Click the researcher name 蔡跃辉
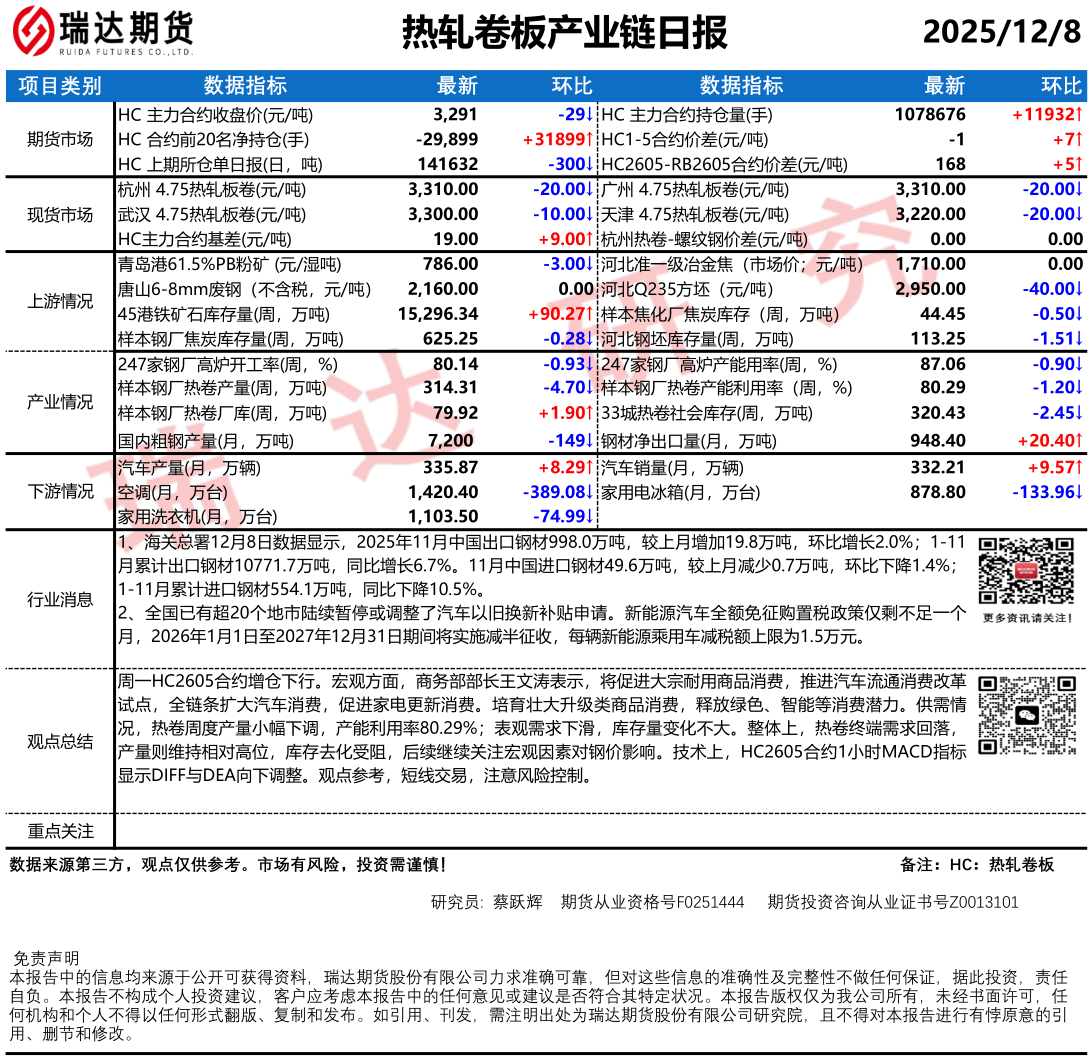Viewport: 1092px width, 1060px height. [x=517, y=902]
